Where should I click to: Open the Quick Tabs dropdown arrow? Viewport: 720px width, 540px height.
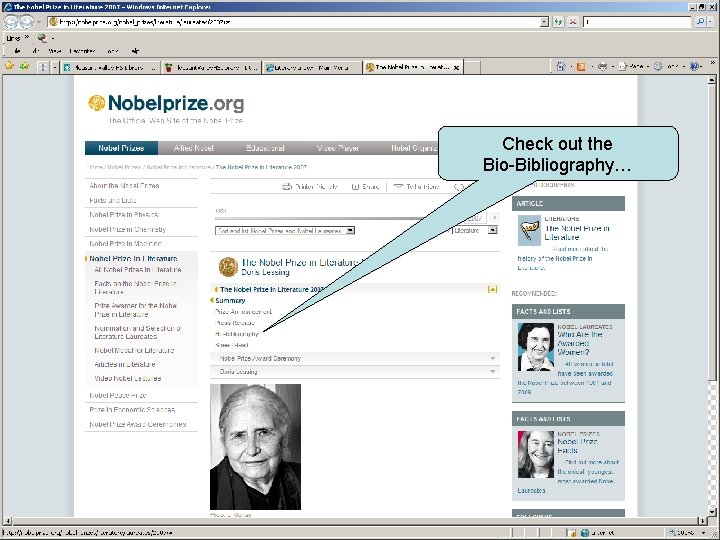54,67
